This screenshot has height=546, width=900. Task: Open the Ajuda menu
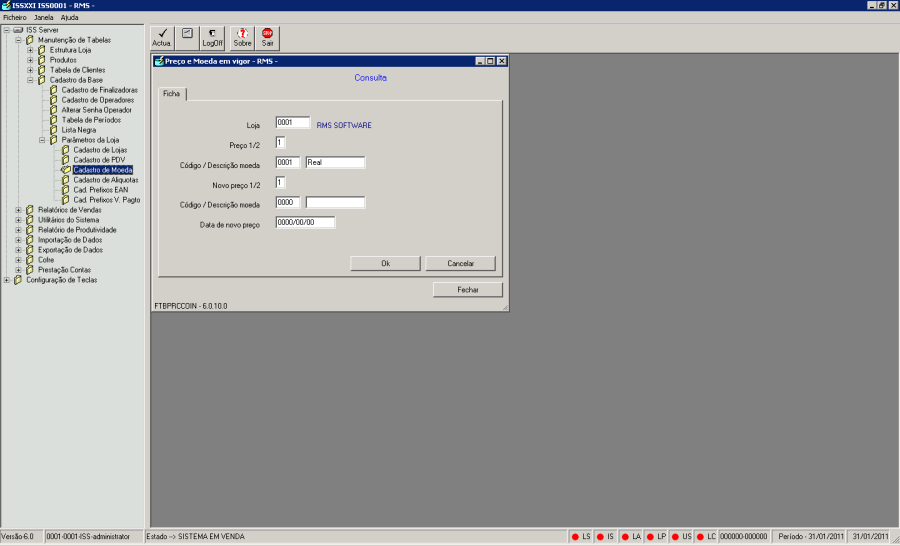pyautogui.click(x=69, y=18)
